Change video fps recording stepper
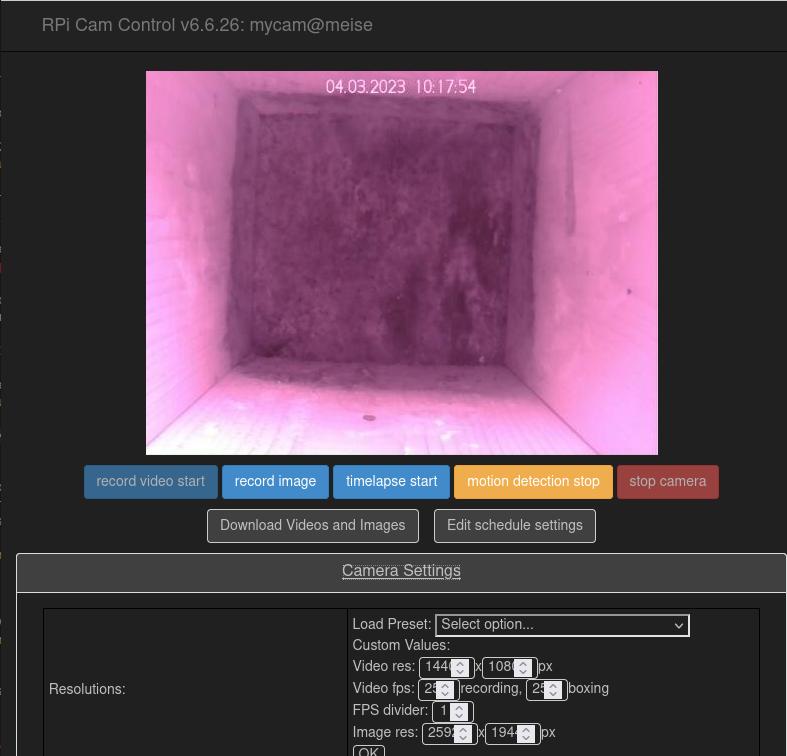Viewport: 787px width, 756px height. [x=445, y=690]
